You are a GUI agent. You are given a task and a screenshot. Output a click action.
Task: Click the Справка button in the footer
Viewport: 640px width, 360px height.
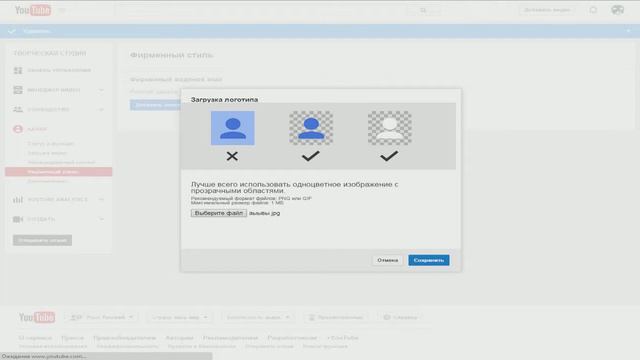tap(401, 317)
